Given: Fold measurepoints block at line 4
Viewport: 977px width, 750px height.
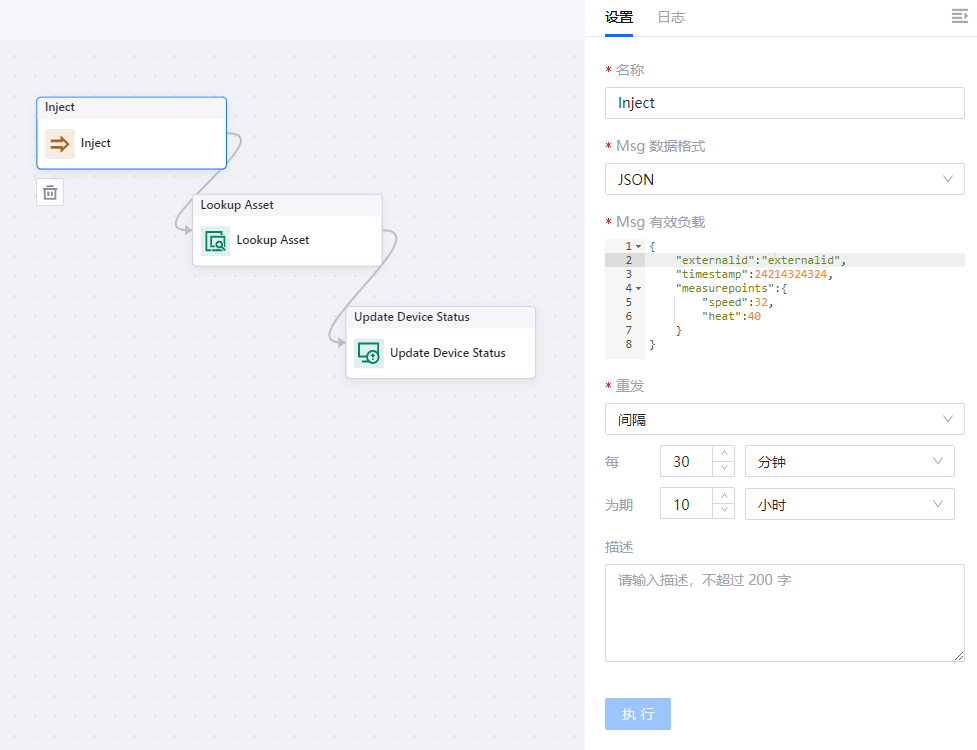Looking at the screenshot, I should [638, 288].
